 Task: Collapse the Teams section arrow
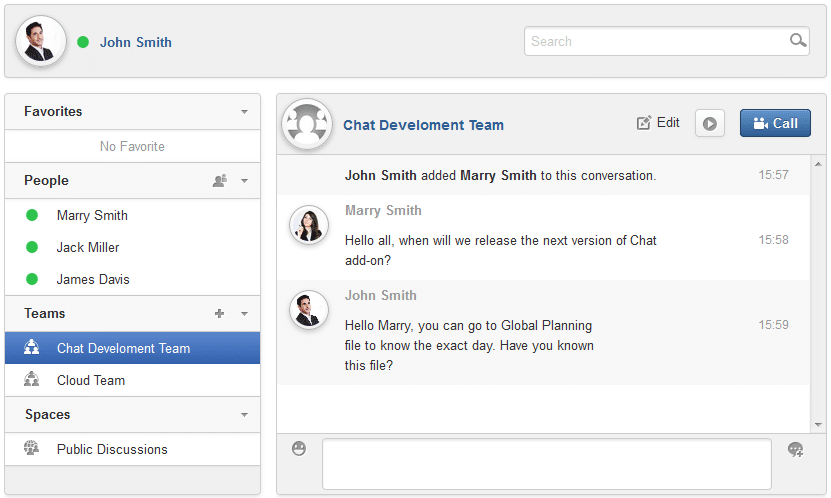[x=244, y=314]
